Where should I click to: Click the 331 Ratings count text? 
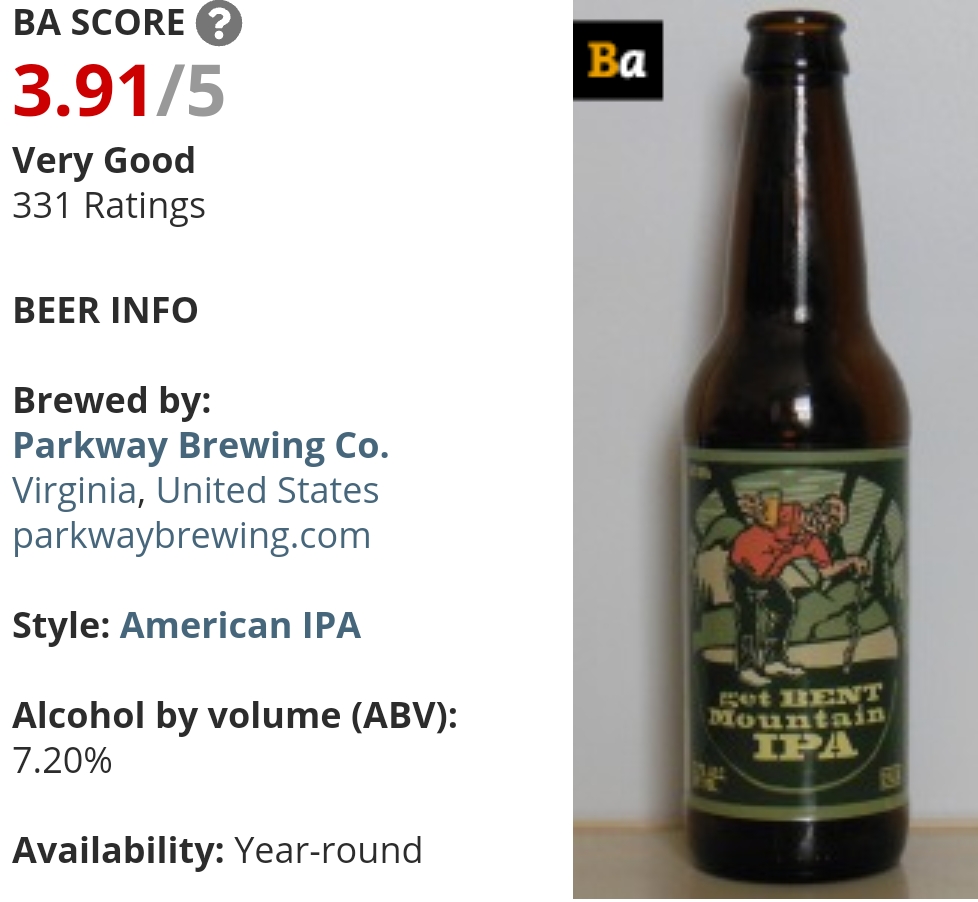click(x=109, y=206)
